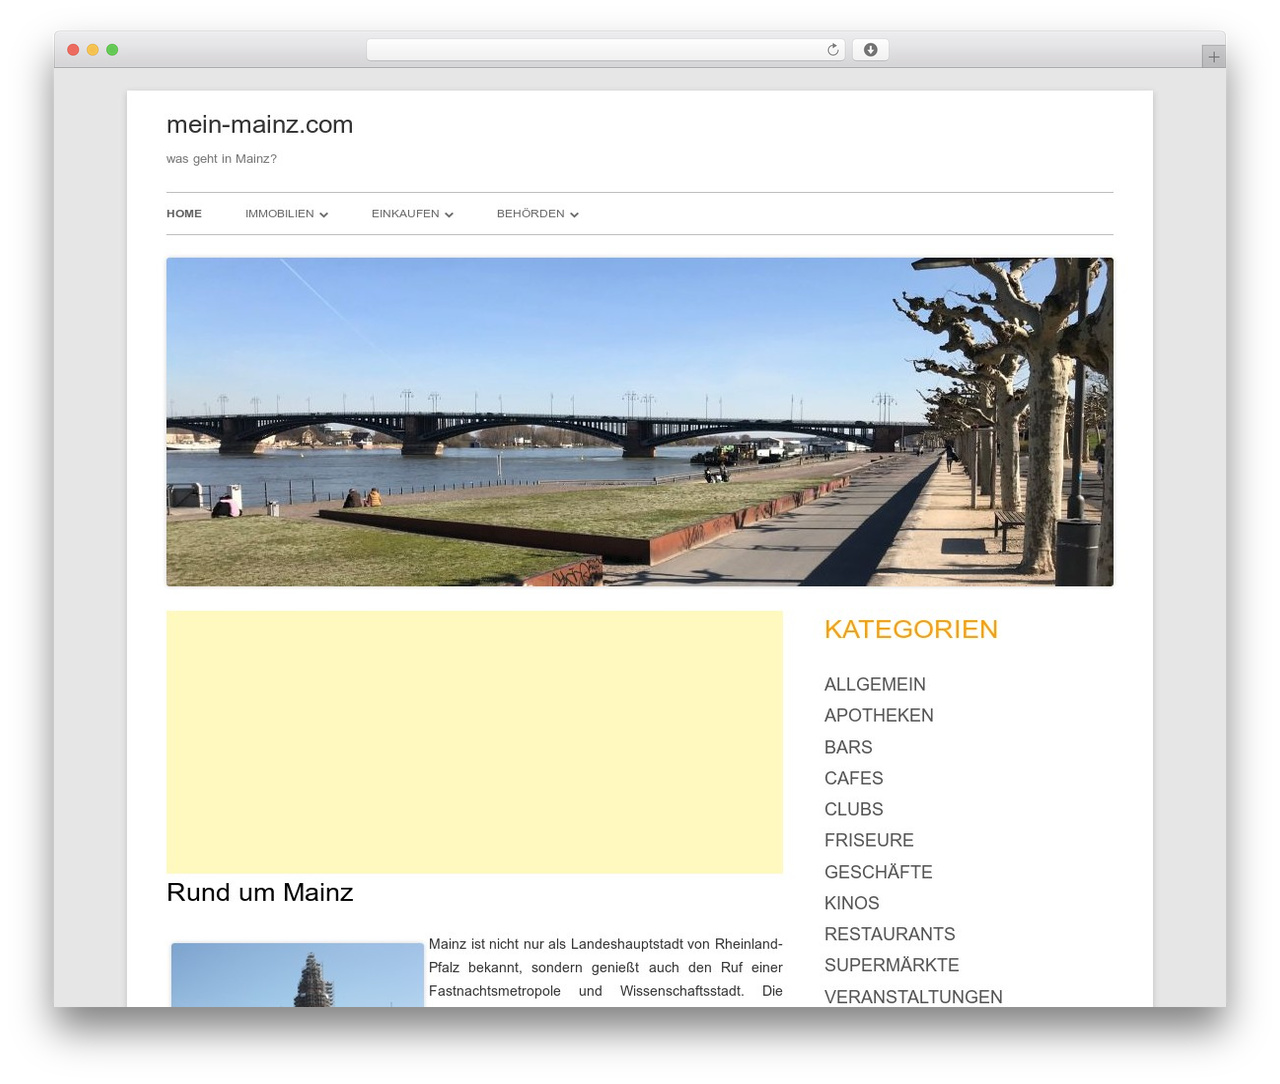
Task: Open the BEHÖRDEN menu item
Action: tap(530, 214)
